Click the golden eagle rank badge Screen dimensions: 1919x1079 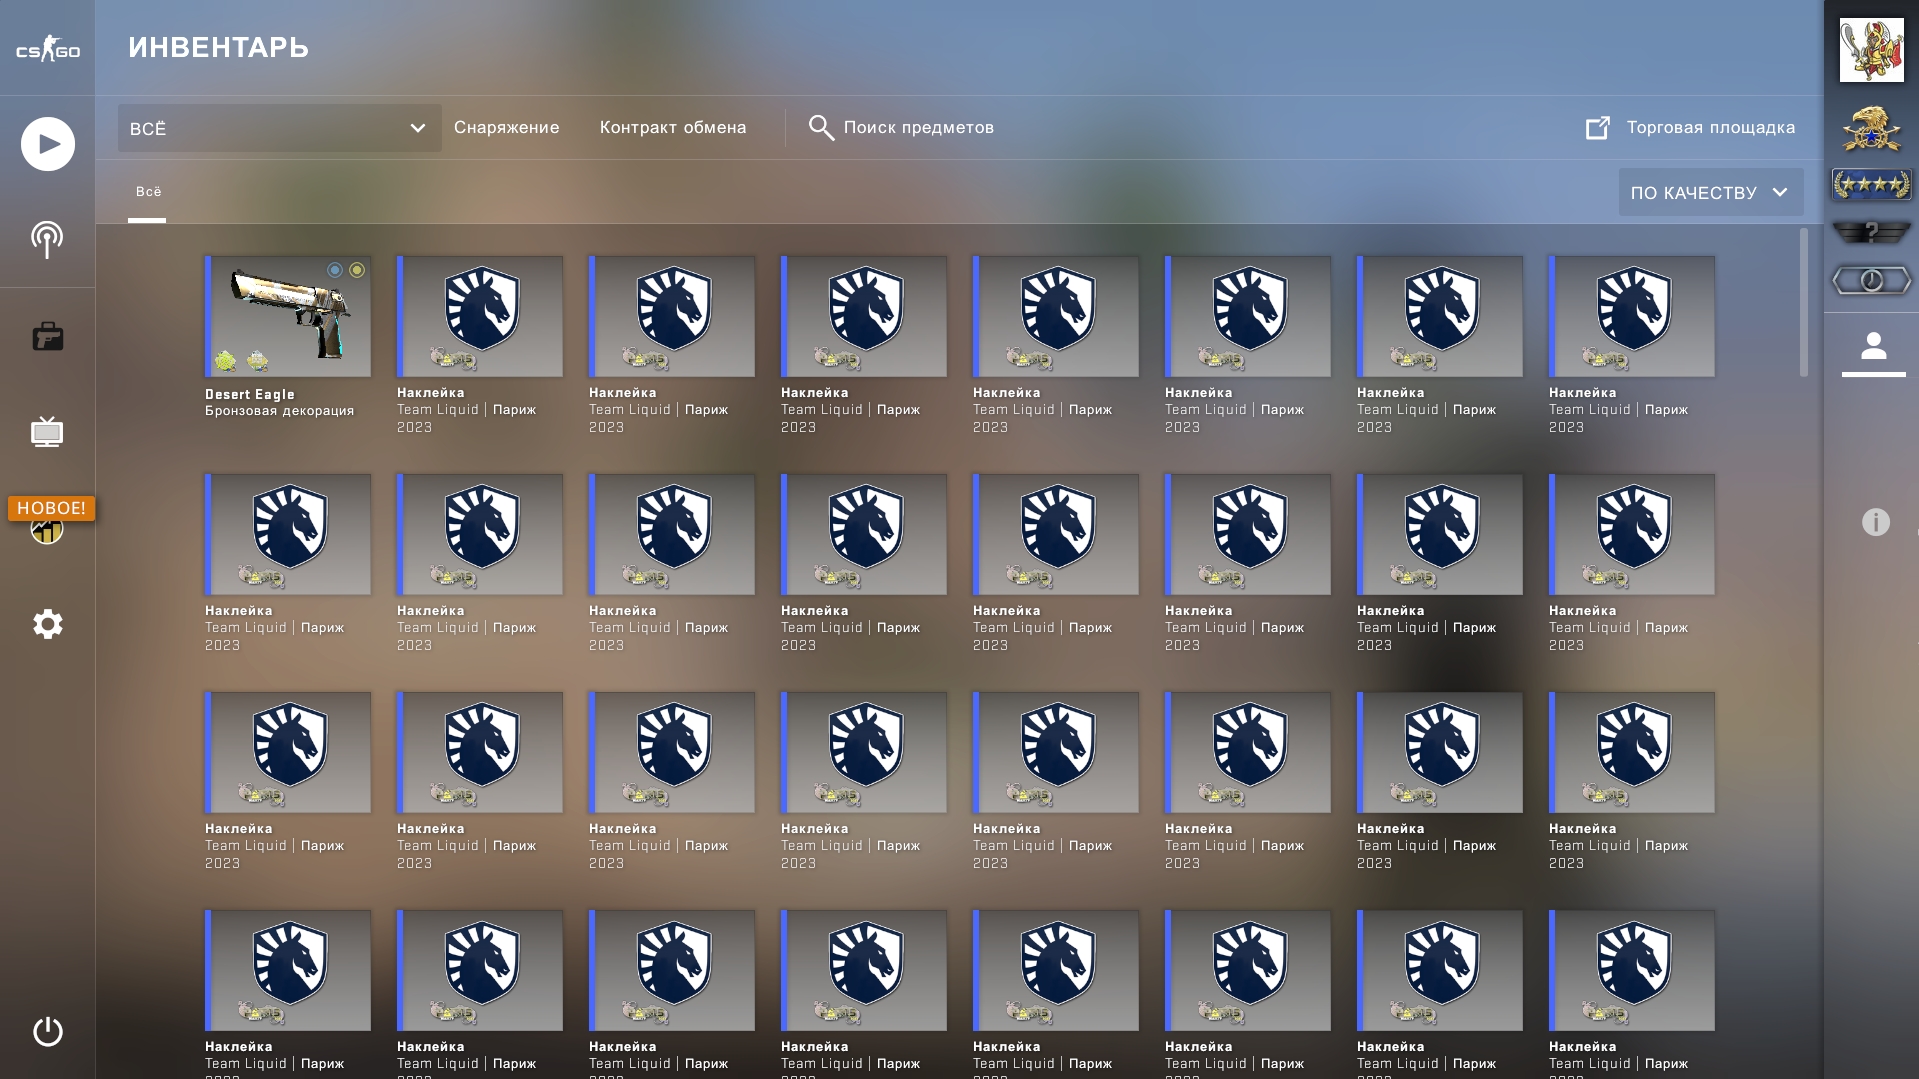1871,129
